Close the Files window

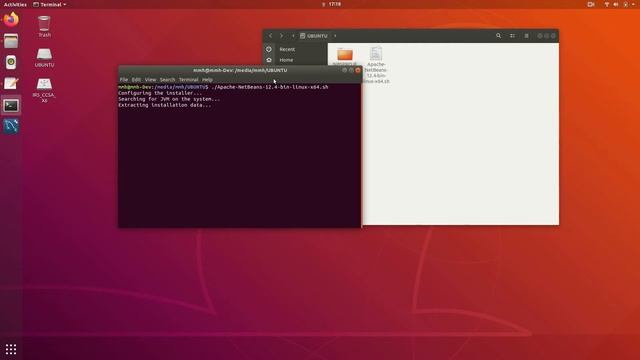[x=553, y=36]
